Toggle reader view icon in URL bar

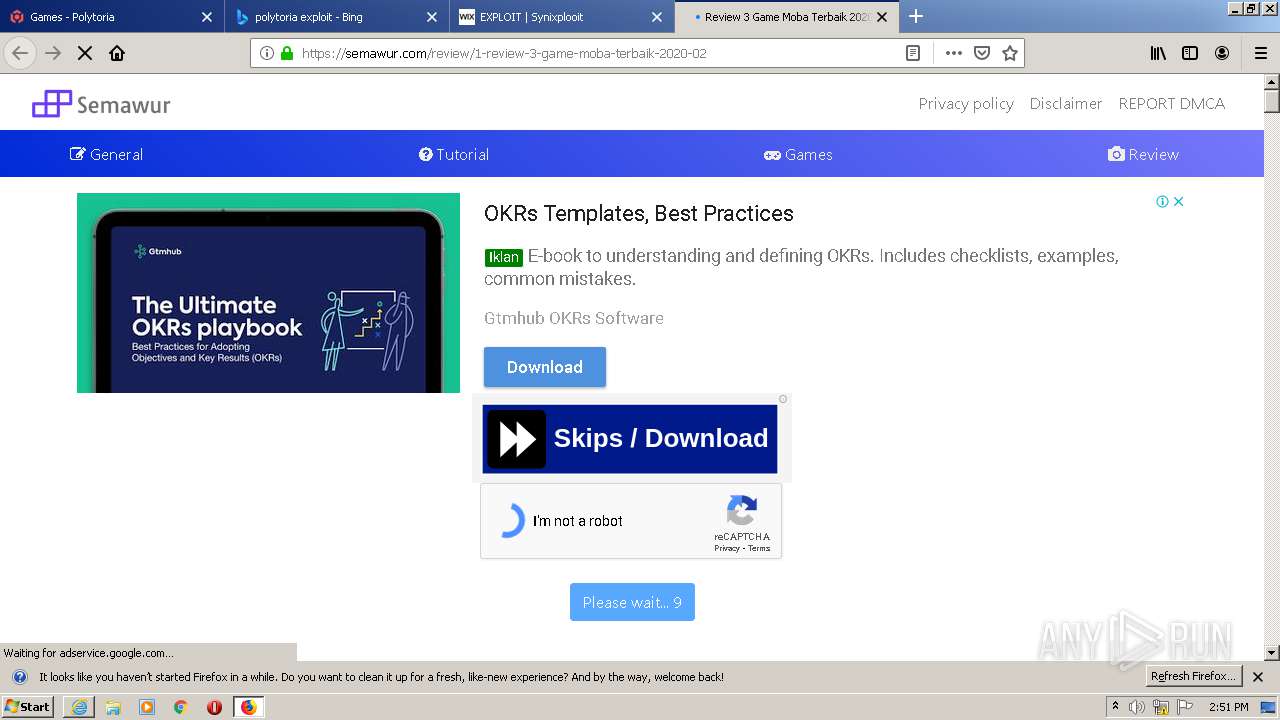click(x=913, y=53)
